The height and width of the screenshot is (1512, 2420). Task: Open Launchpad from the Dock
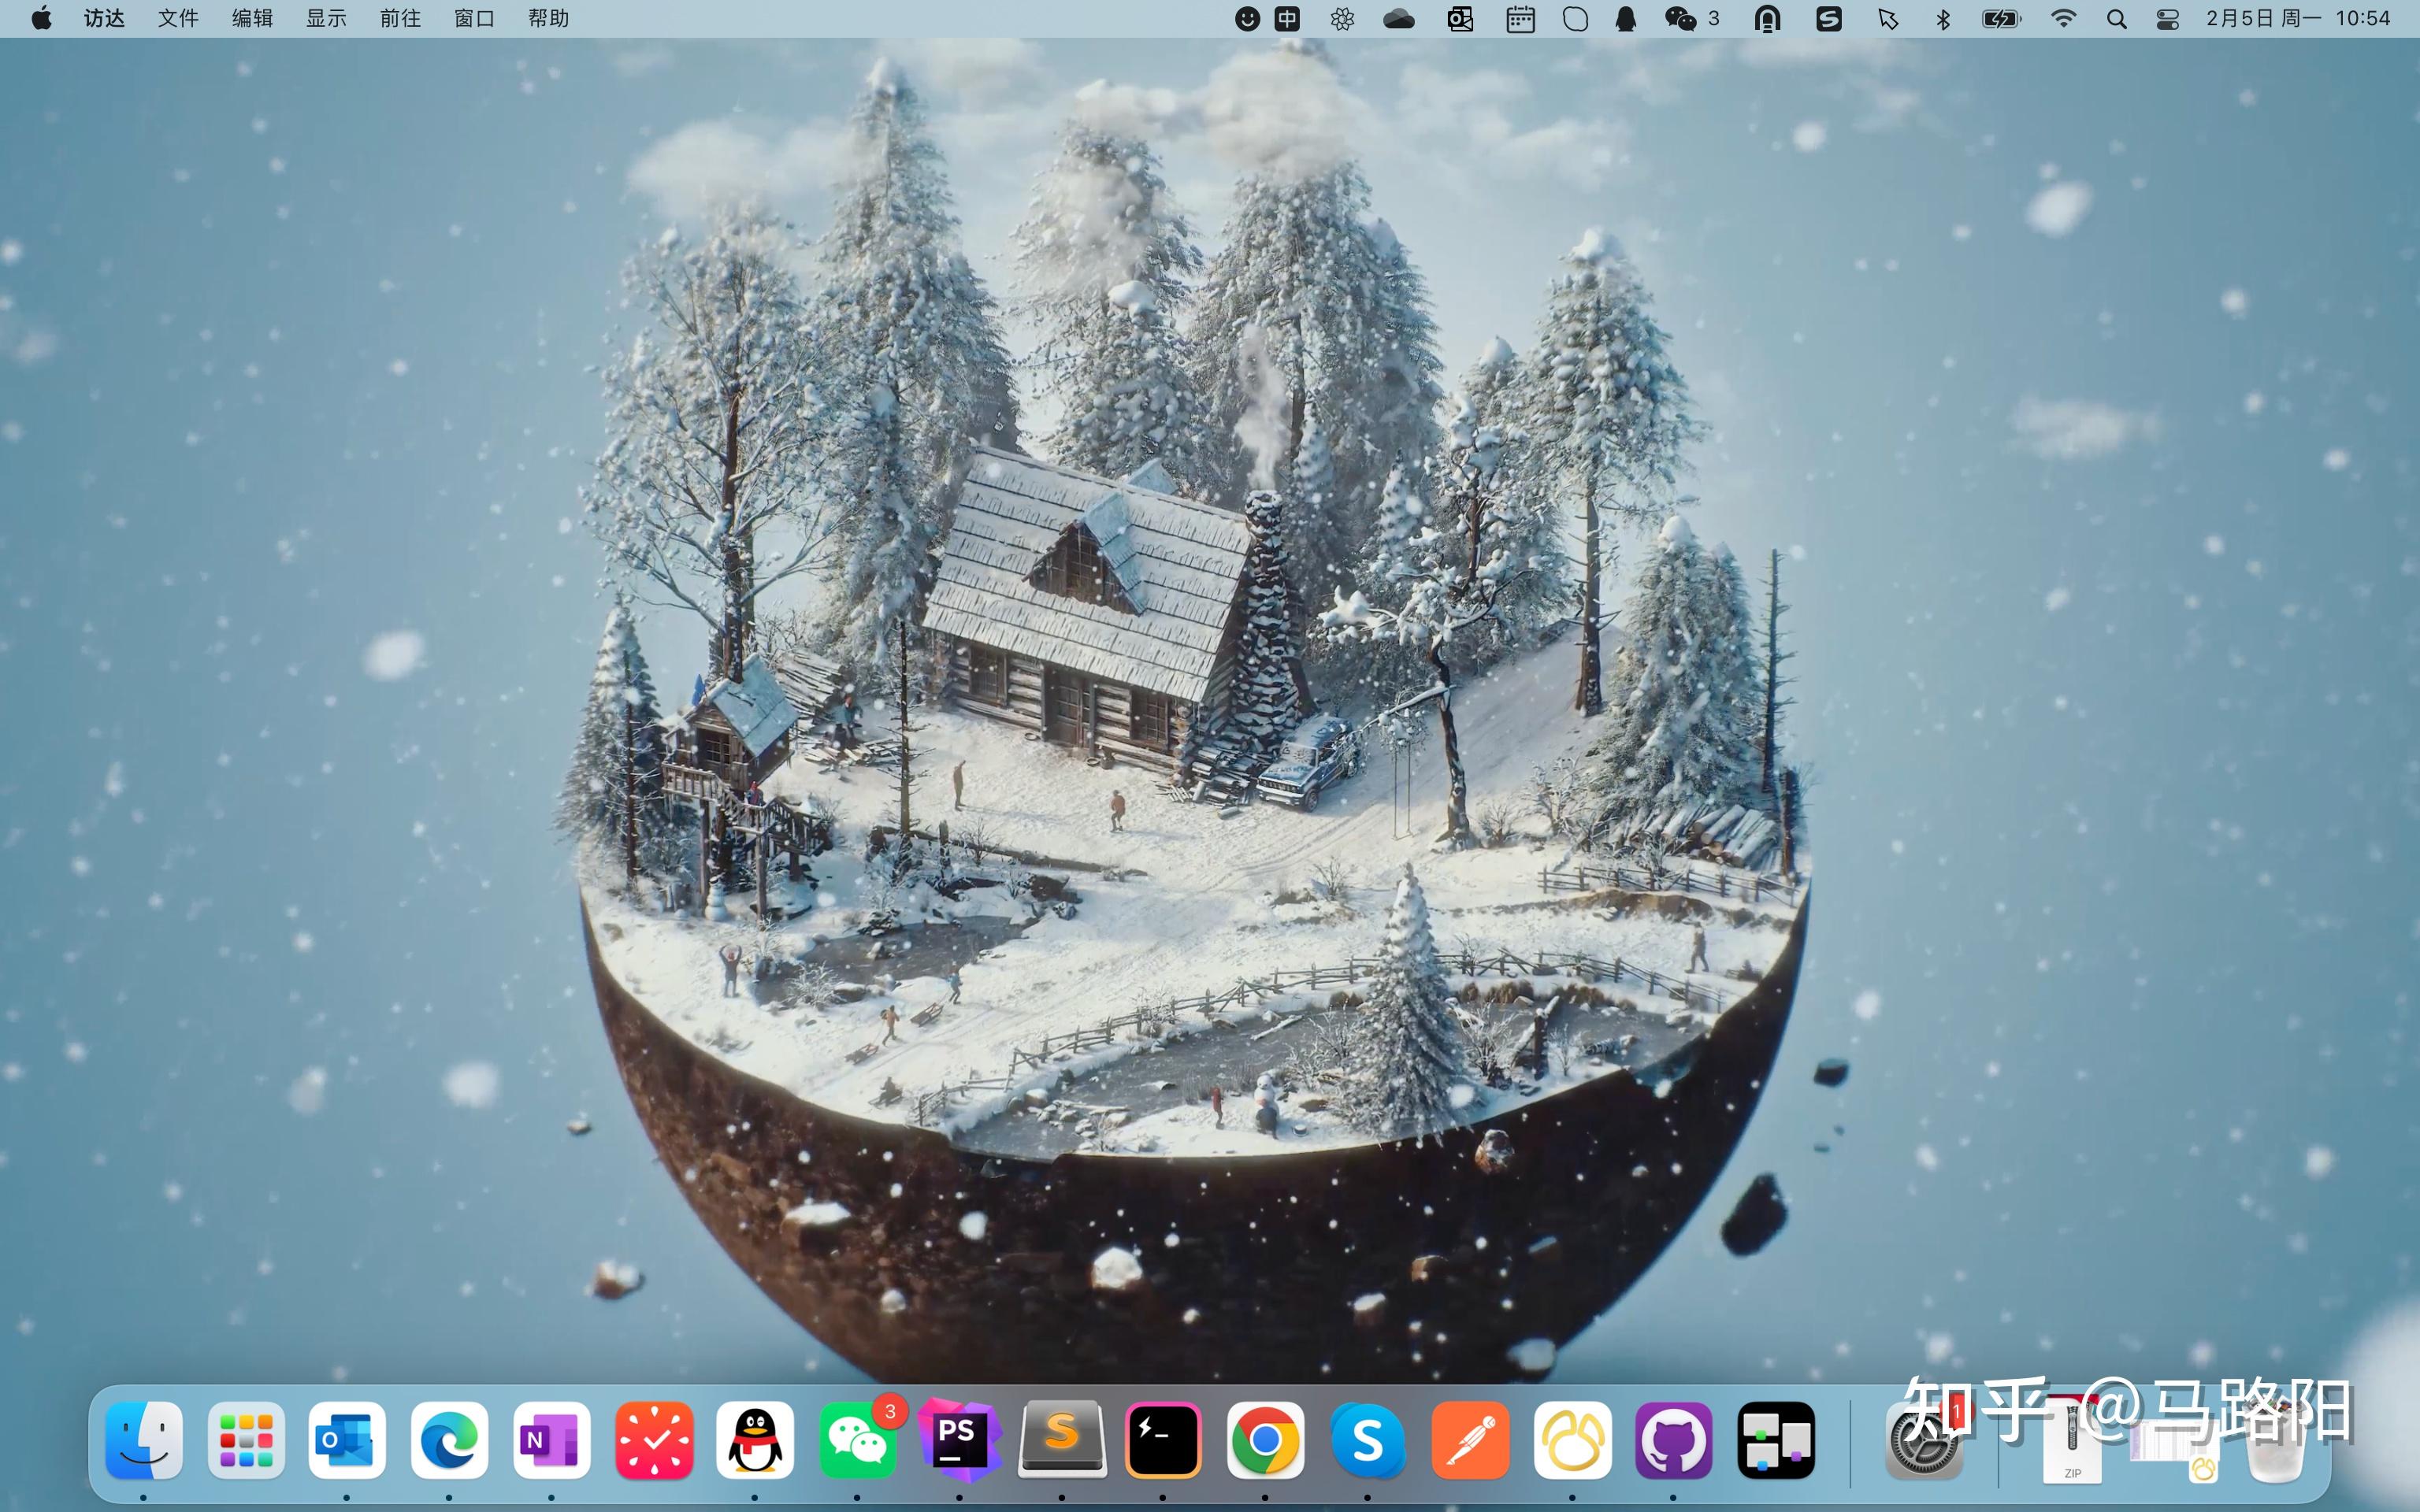coord(246,1440)
